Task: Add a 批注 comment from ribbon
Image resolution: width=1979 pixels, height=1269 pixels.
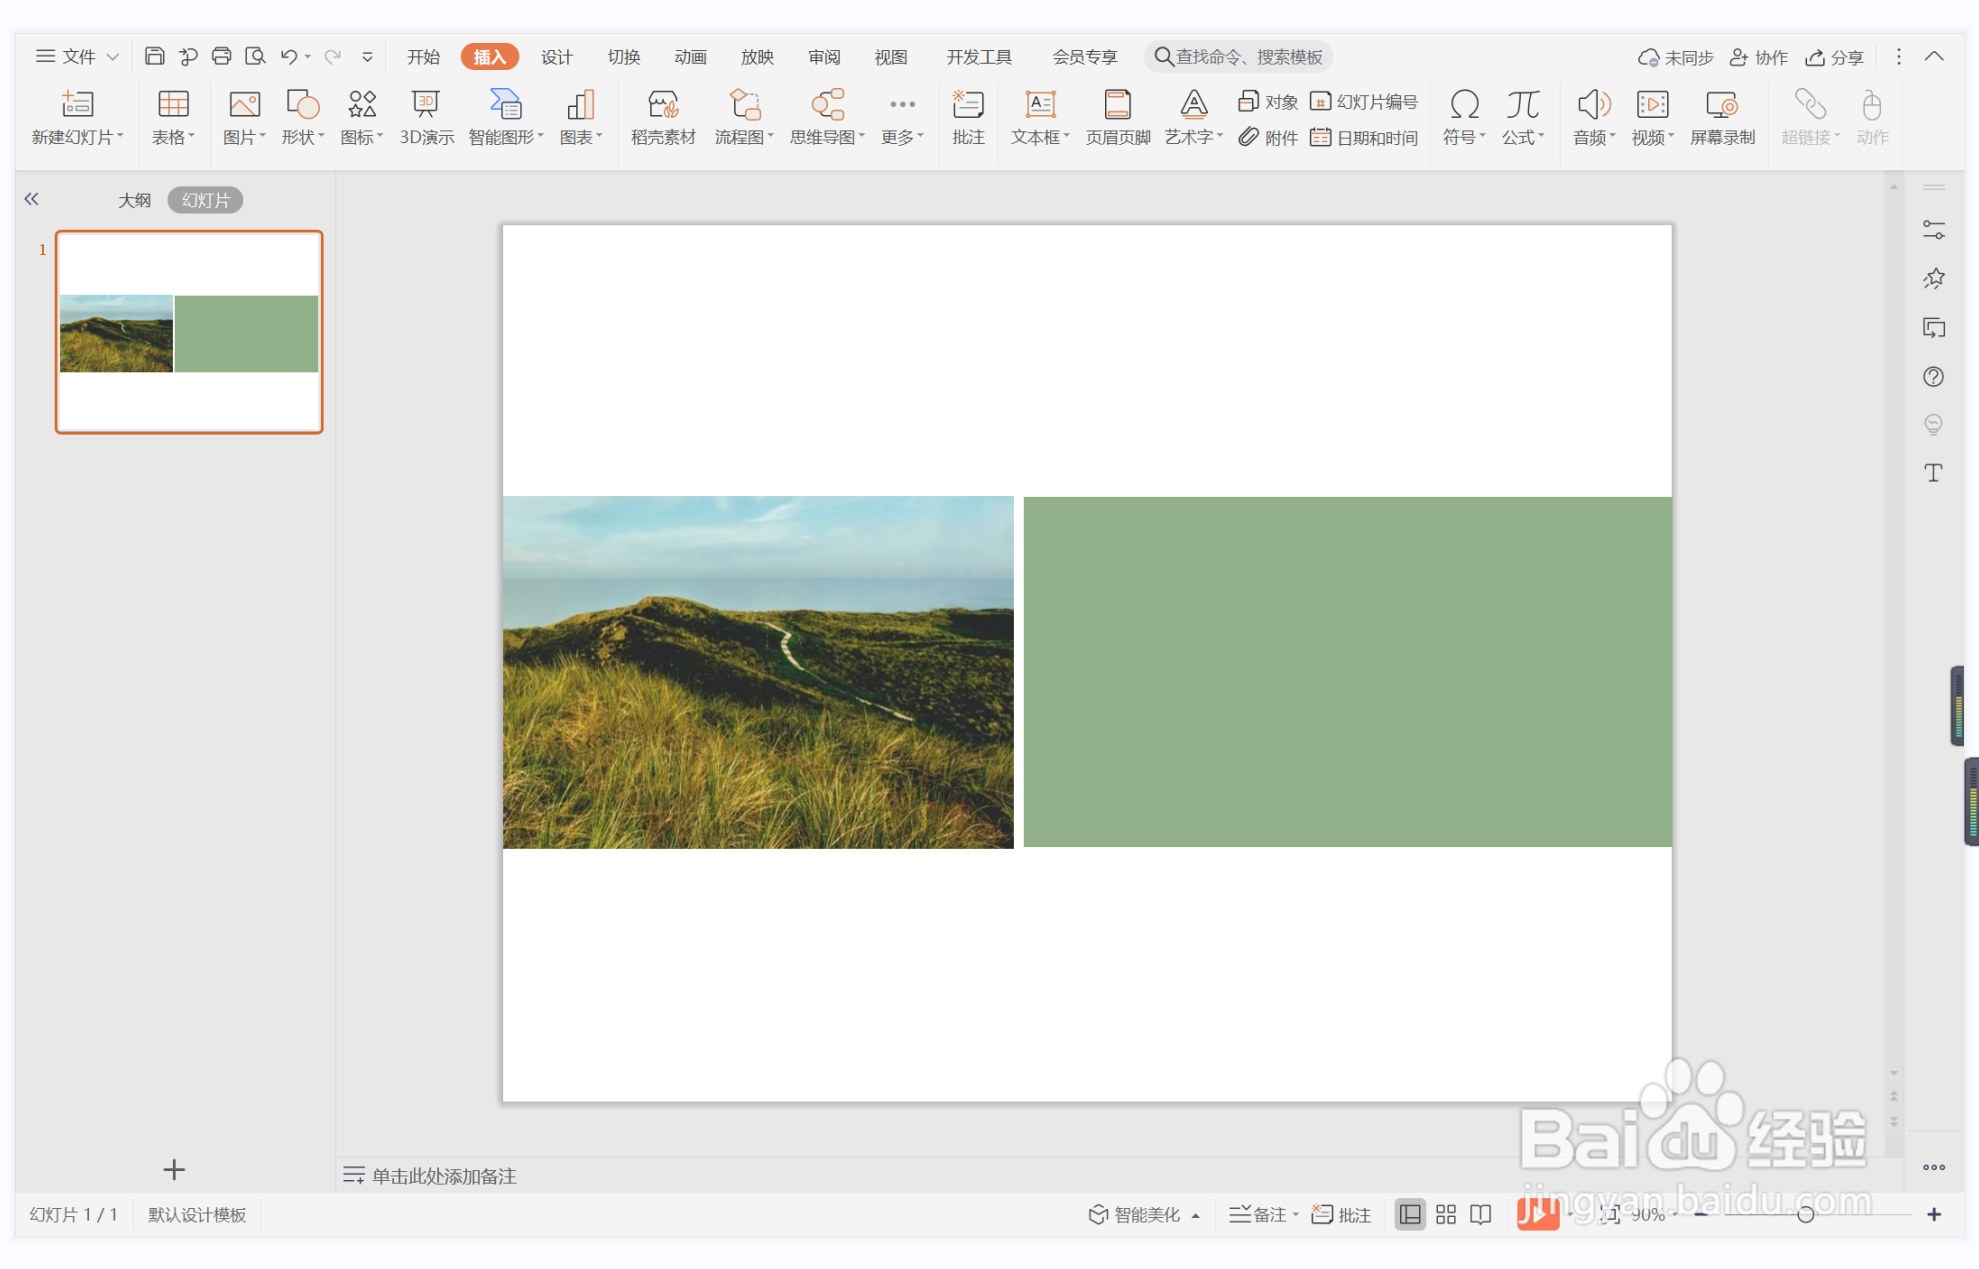Action: 967,117
